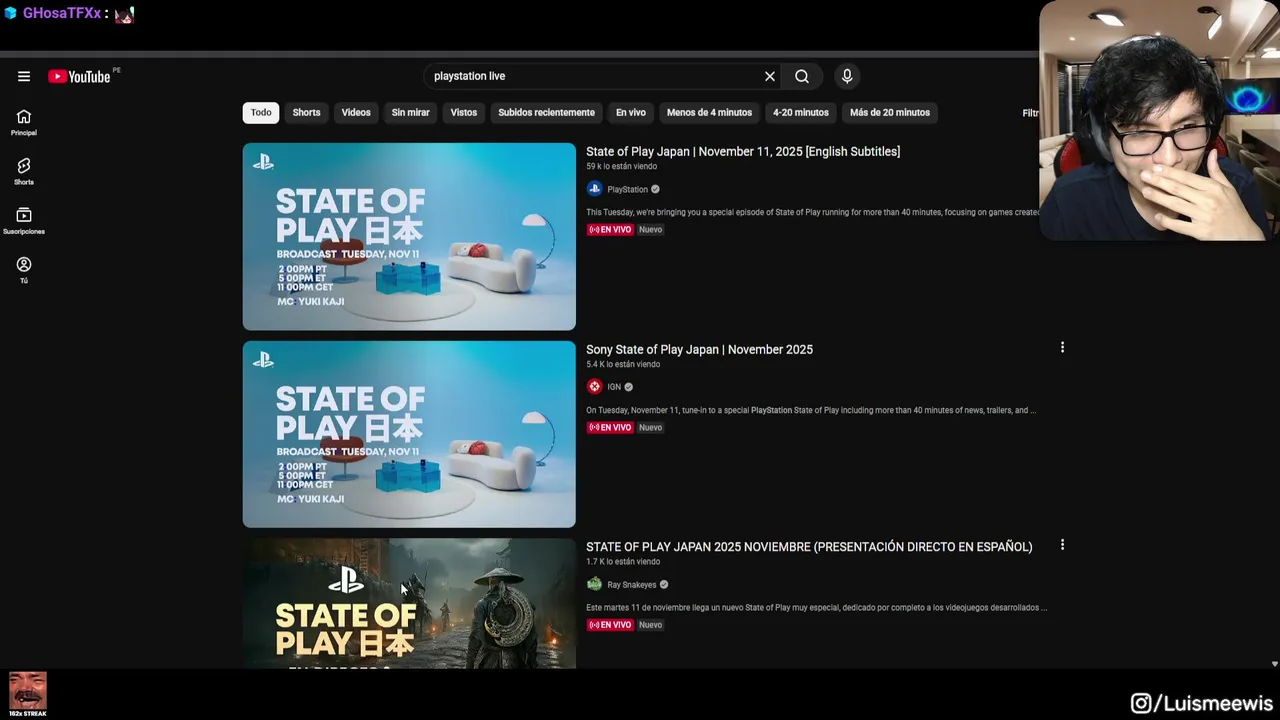This screenshot has width=1280, height=720.
Task: Open Ray Snakeyes State of Play thumbnail
Action: click(409, 603)
